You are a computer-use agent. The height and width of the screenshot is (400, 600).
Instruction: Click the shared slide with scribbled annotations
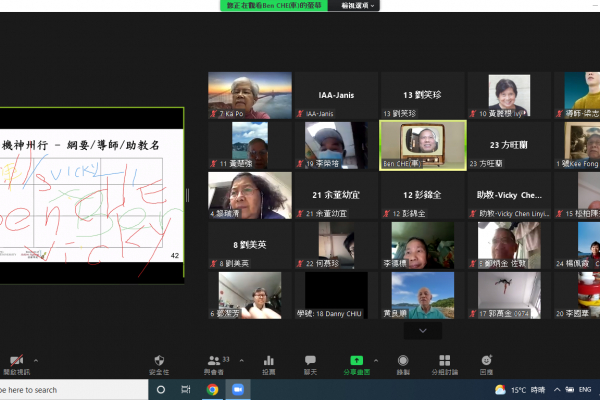click(x=91, y=195)
